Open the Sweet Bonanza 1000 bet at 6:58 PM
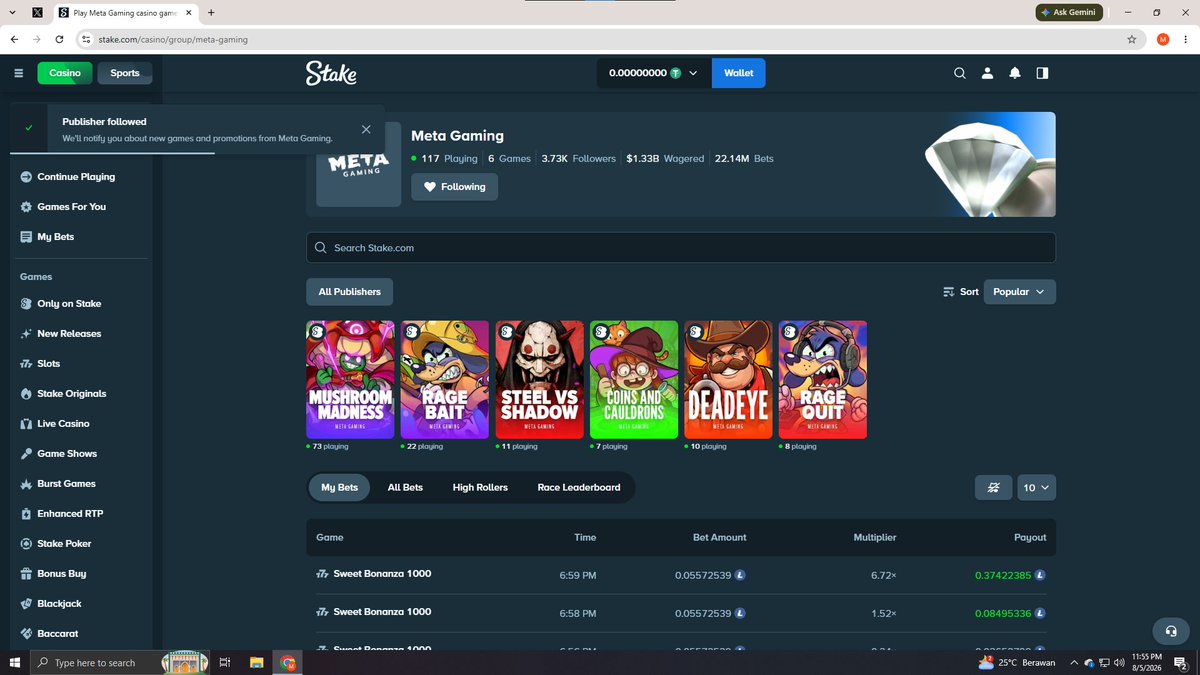Screen dimensions: 1200x675 (x=681, y=613)
